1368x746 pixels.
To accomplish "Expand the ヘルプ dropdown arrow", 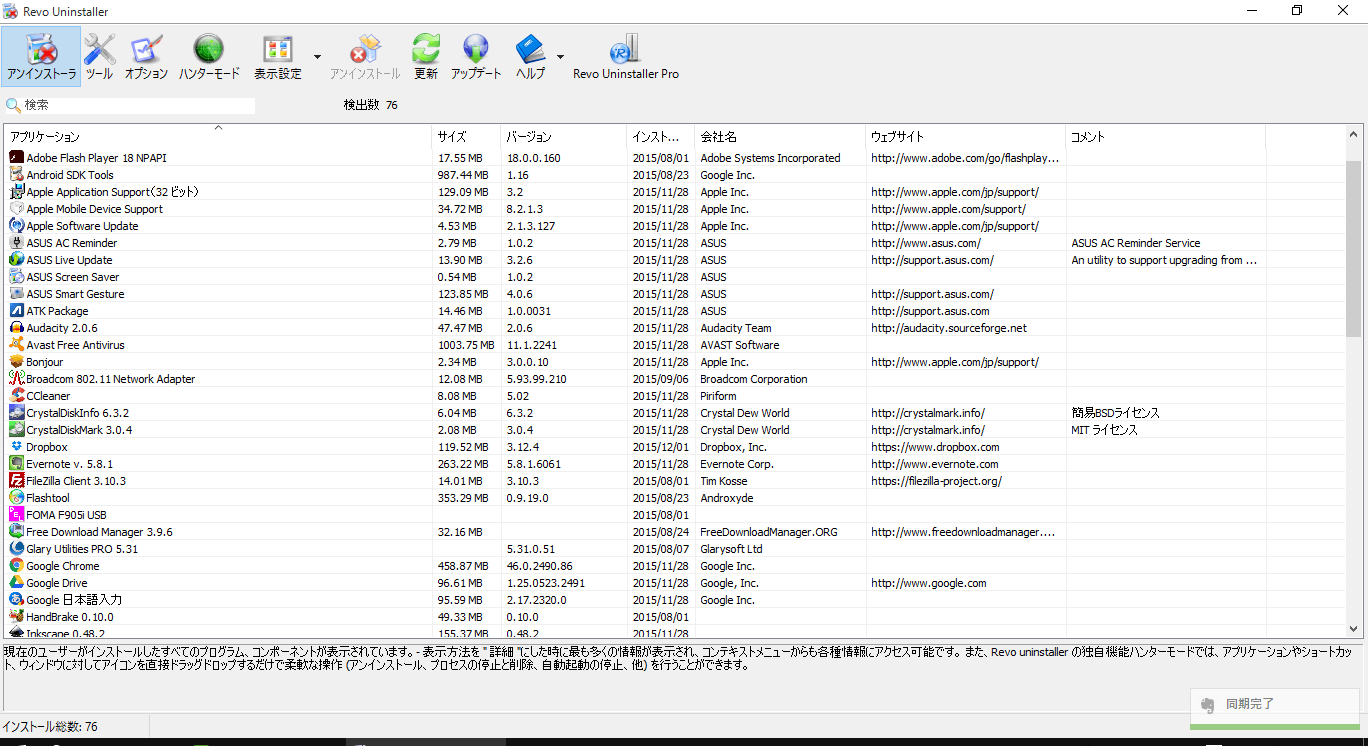I will 560,56.
